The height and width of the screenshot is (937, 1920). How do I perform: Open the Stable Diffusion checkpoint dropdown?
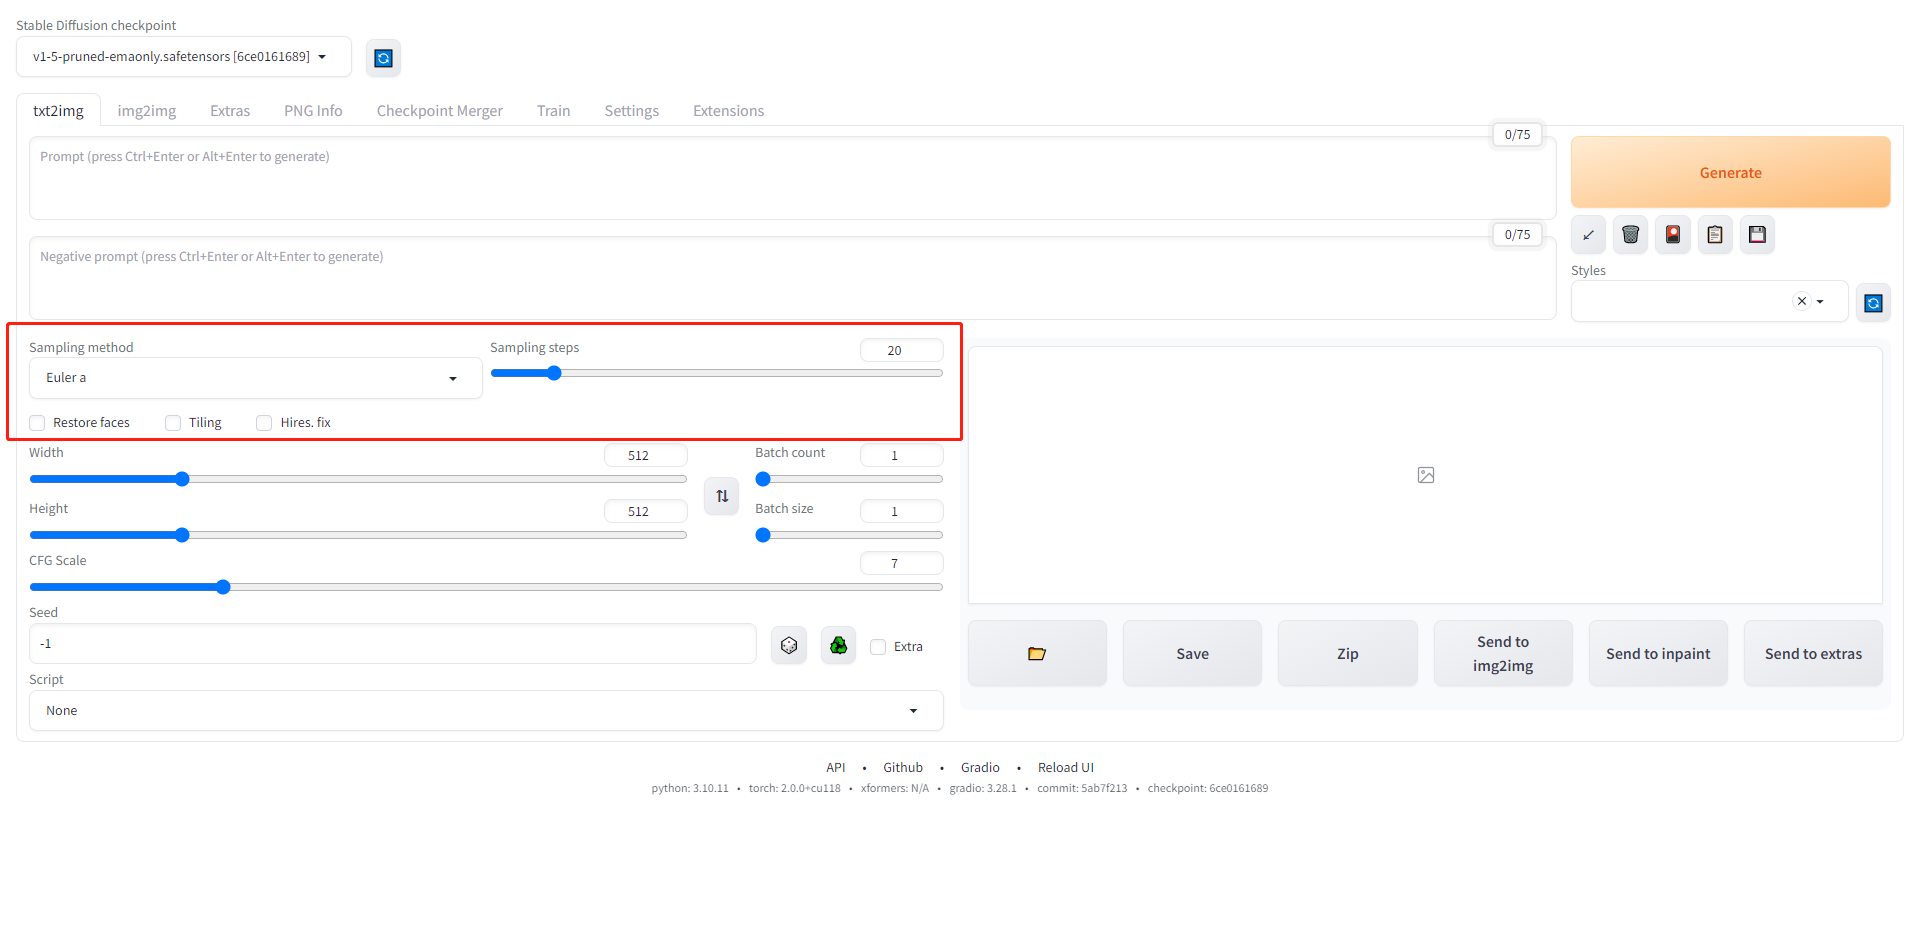183,57
